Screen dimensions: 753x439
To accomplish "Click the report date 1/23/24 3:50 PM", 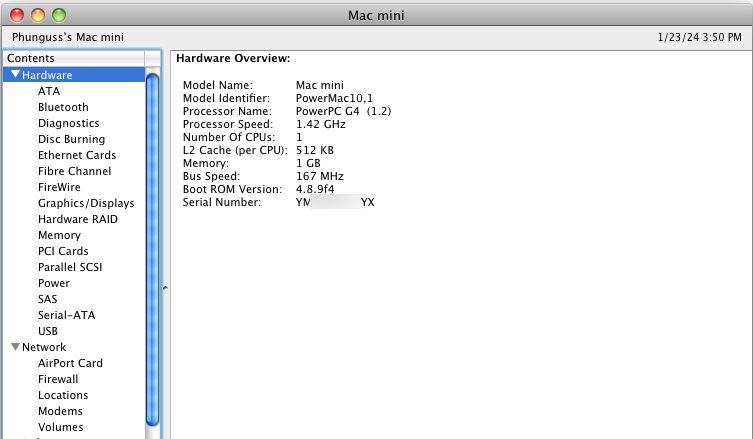I will pos(699,37).
